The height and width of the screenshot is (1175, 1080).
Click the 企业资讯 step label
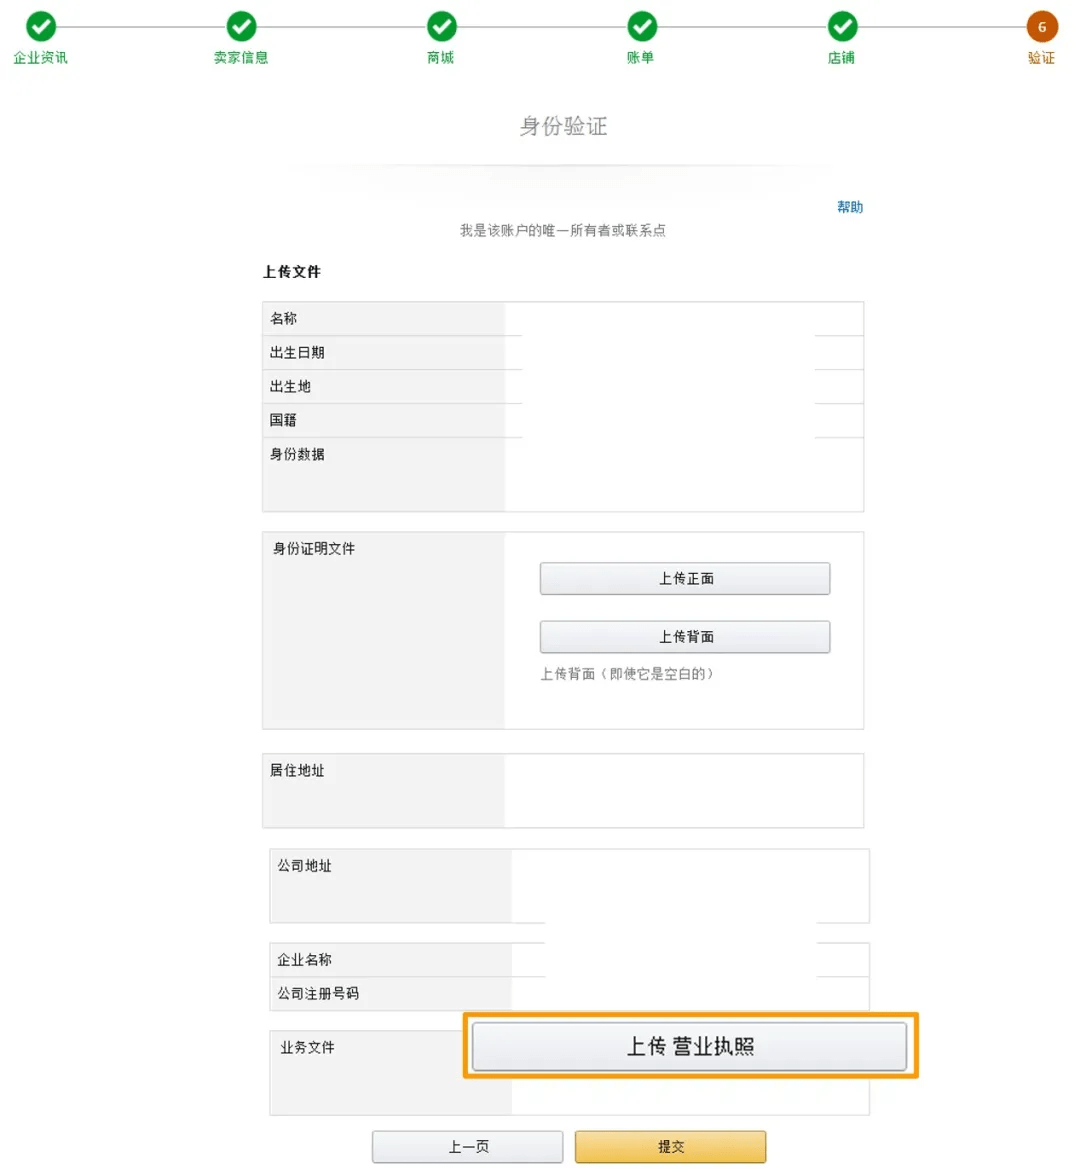pos(41,58)
